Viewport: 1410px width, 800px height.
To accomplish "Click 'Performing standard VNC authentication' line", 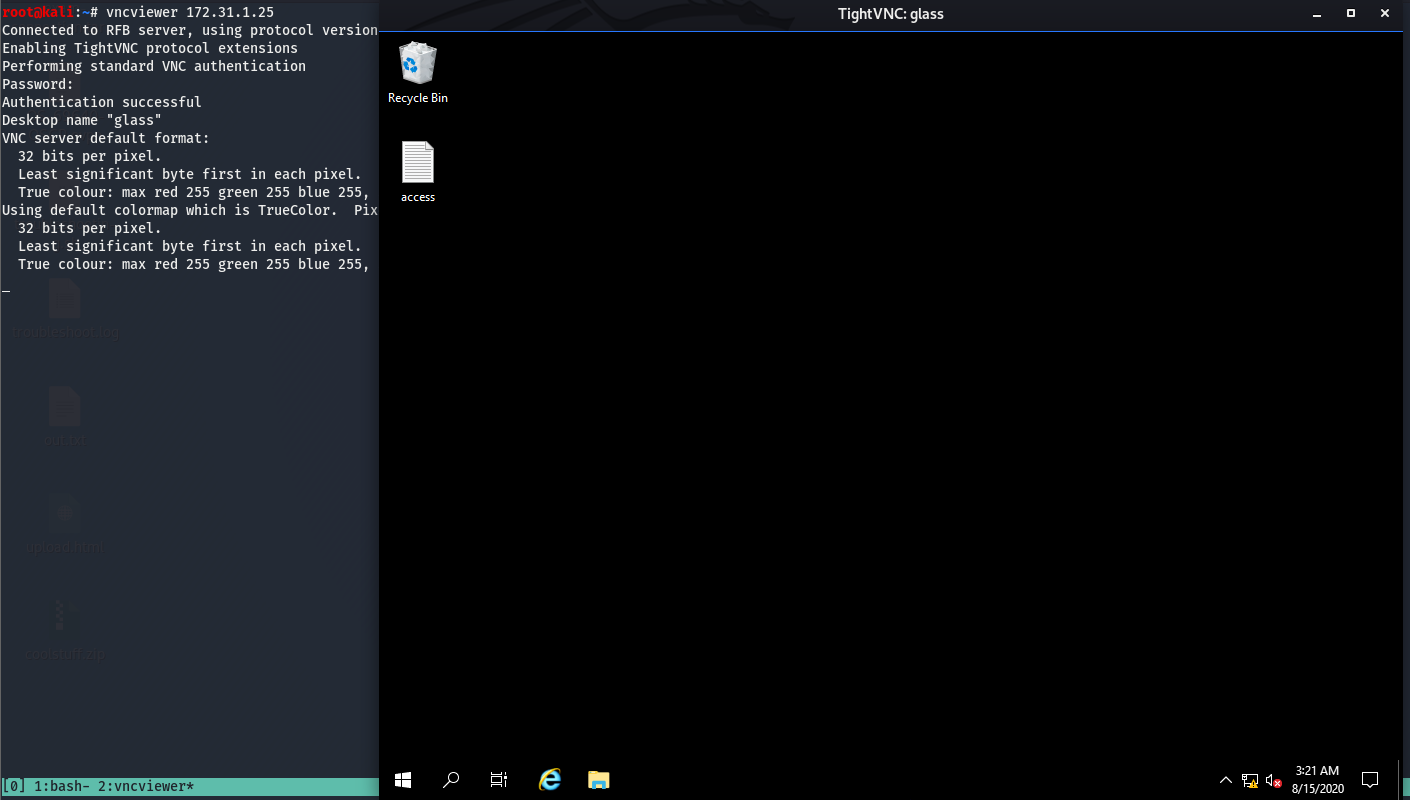I will click(154, 66).
